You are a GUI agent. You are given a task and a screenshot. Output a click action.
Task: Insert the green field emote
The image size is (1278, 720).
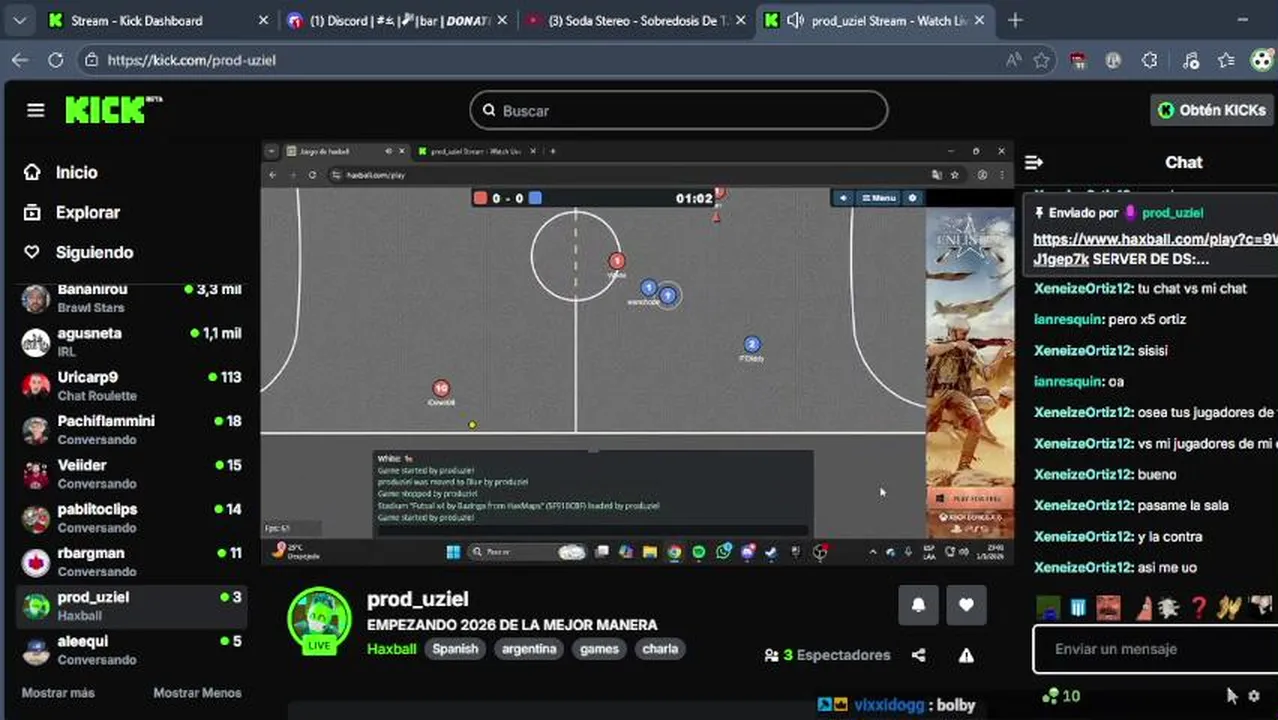tap(1048, 606)
